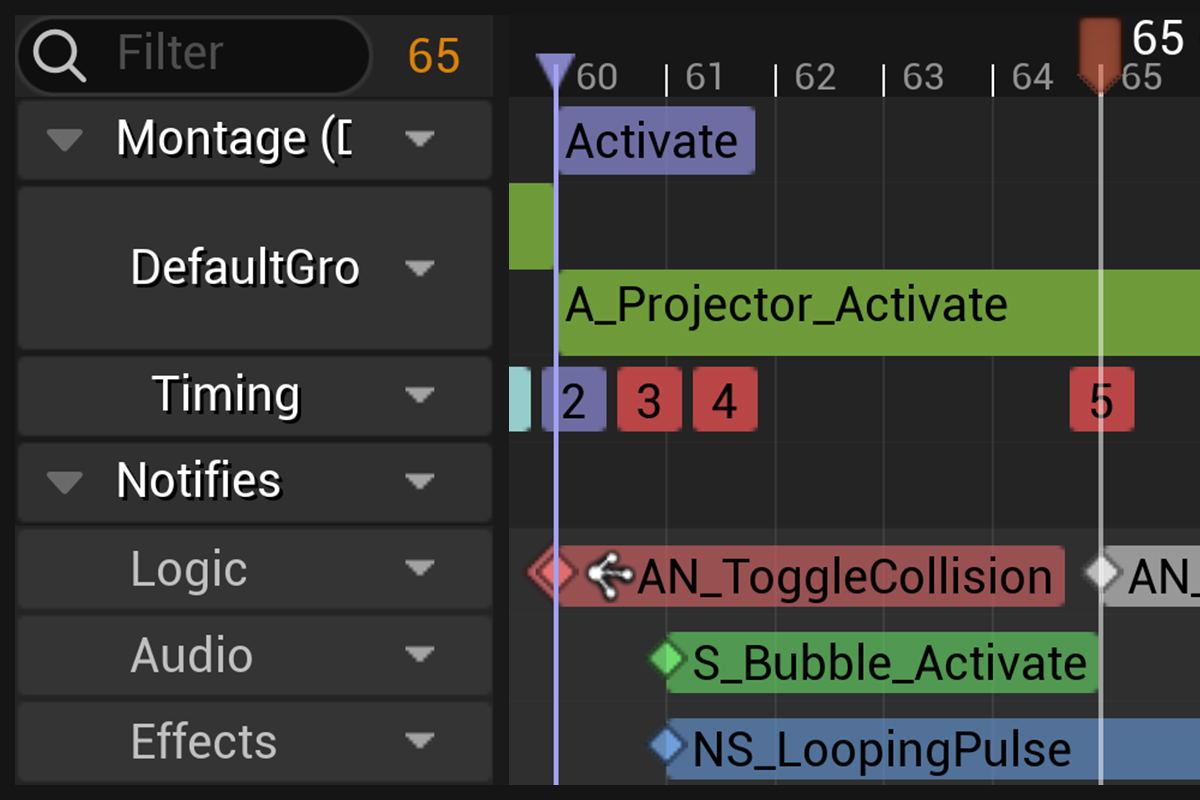1200x800 pixels.
Task: Click the red diamond AN_ToggleCollision notify marker
Action: click(554, 574)
